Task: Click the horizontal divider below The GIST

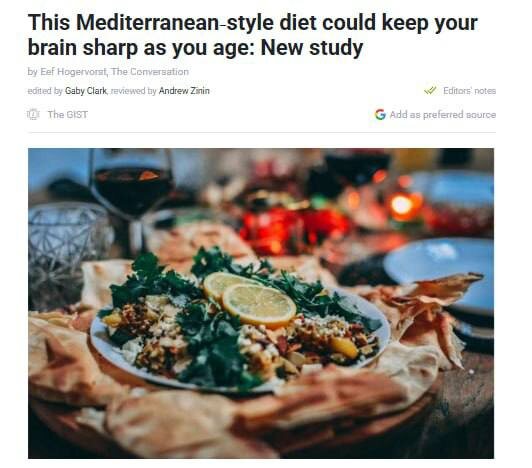Action: [x=262, y=133]
